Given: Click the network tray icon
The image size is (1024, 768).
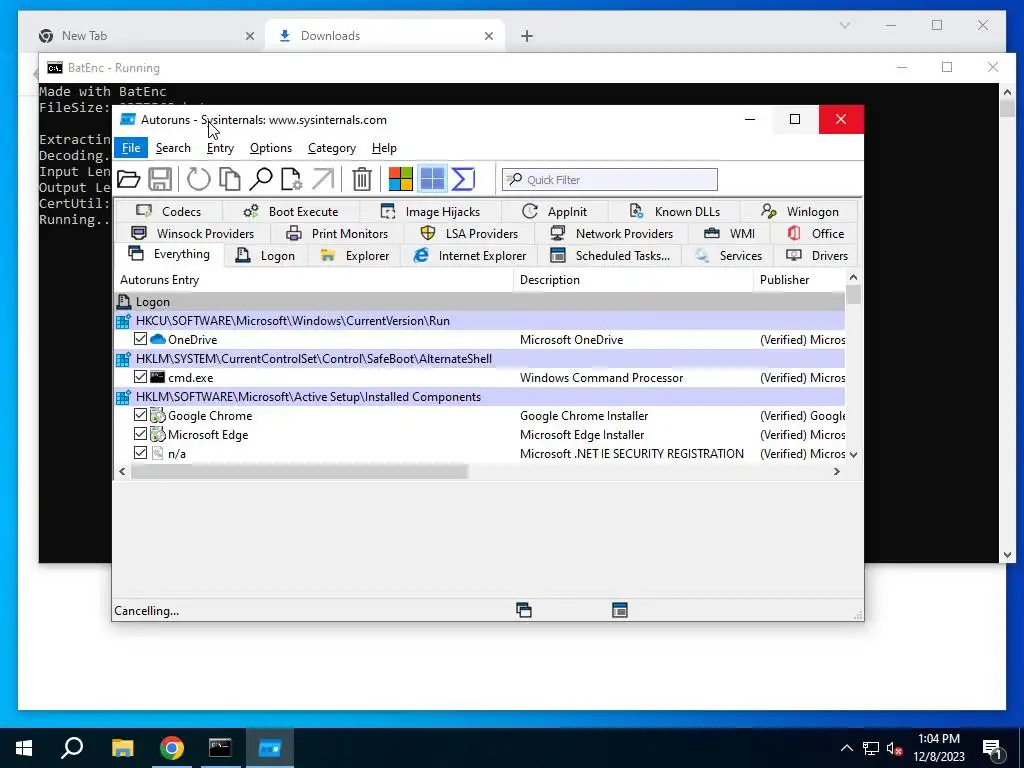Looking at the screenshot, I should click(871, 748).
